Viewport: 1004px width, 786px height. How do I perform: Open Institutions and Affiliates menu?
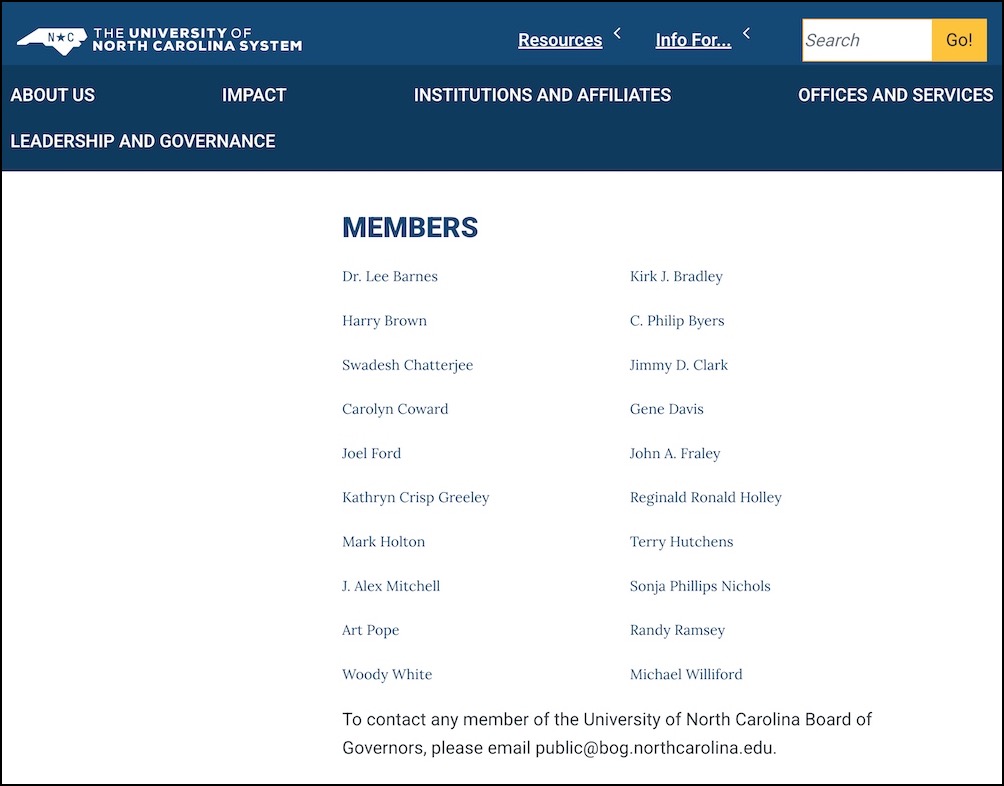[x=542, y=95]
